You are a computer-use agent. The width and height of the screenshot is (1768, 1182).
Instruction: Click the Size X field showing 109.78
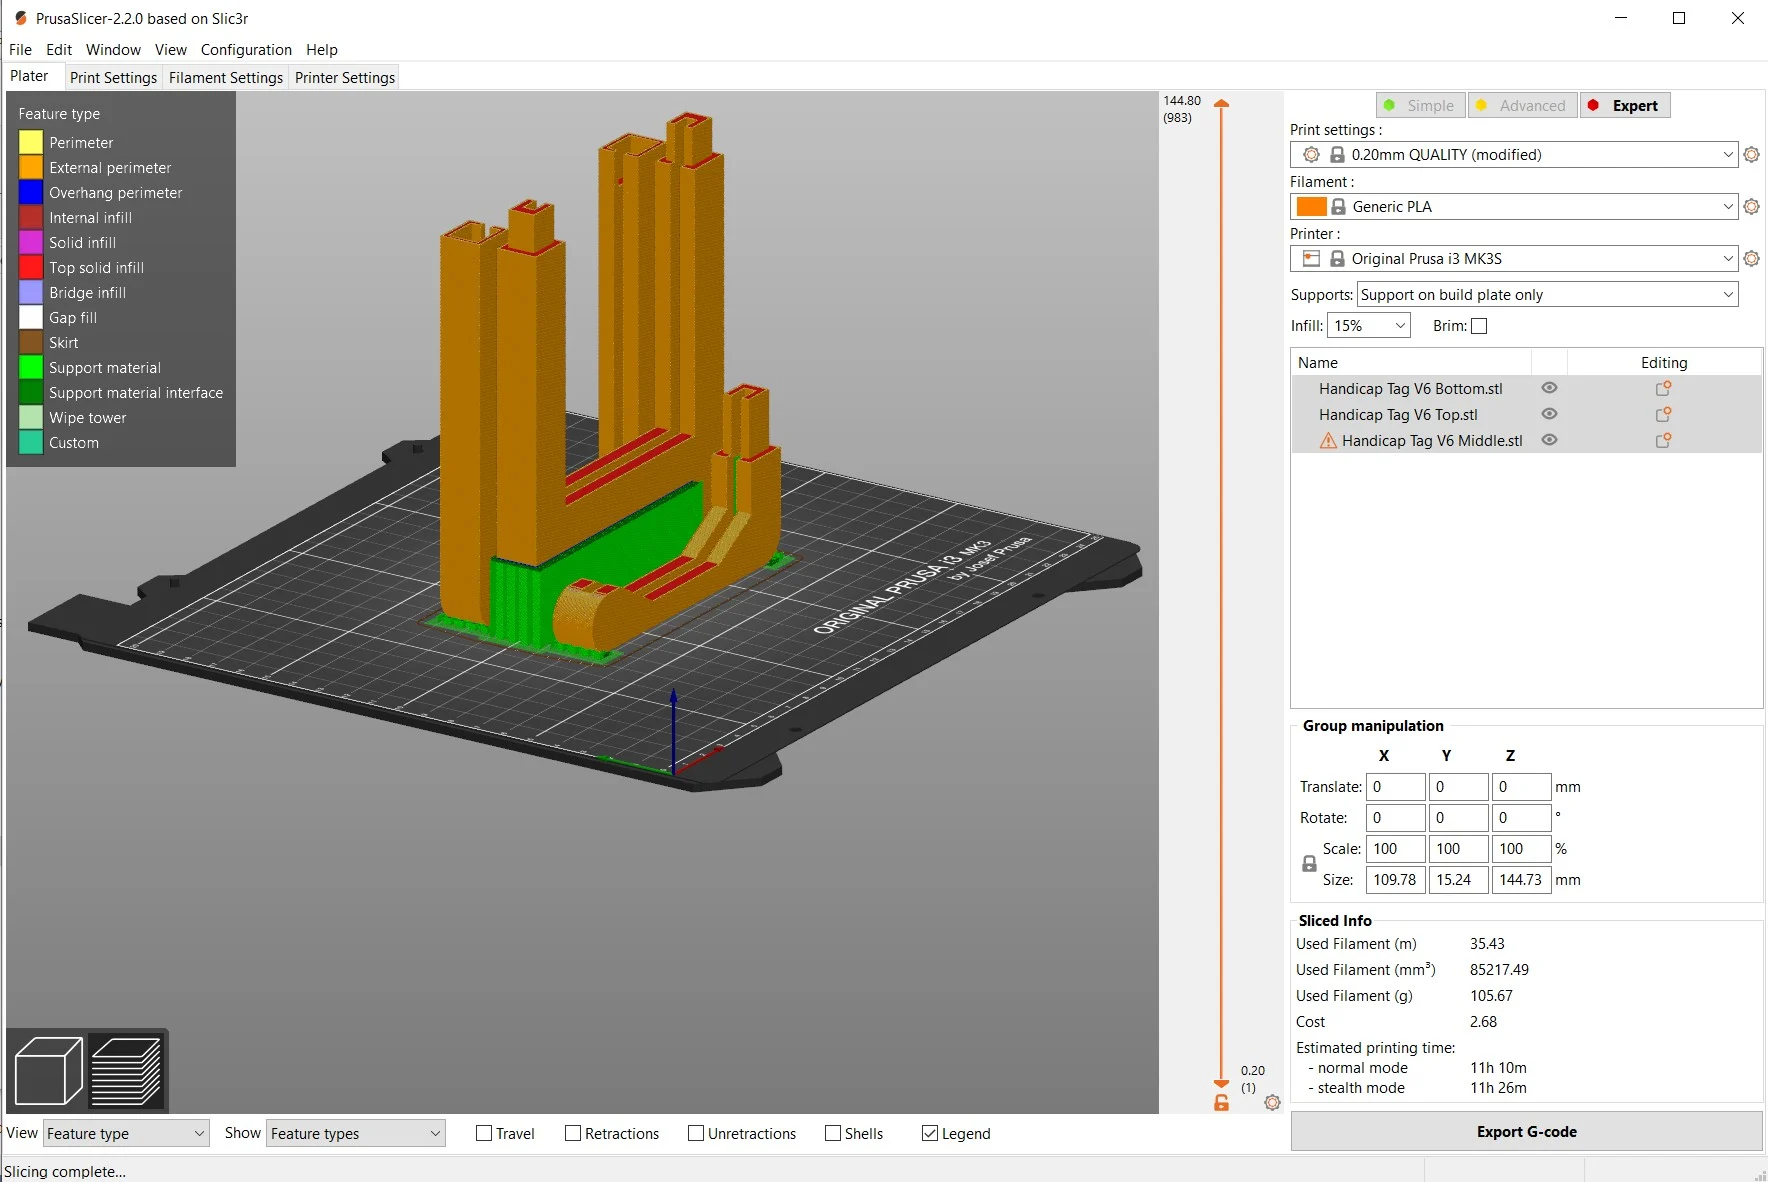pyautogui.click(x=1396, y=880)
